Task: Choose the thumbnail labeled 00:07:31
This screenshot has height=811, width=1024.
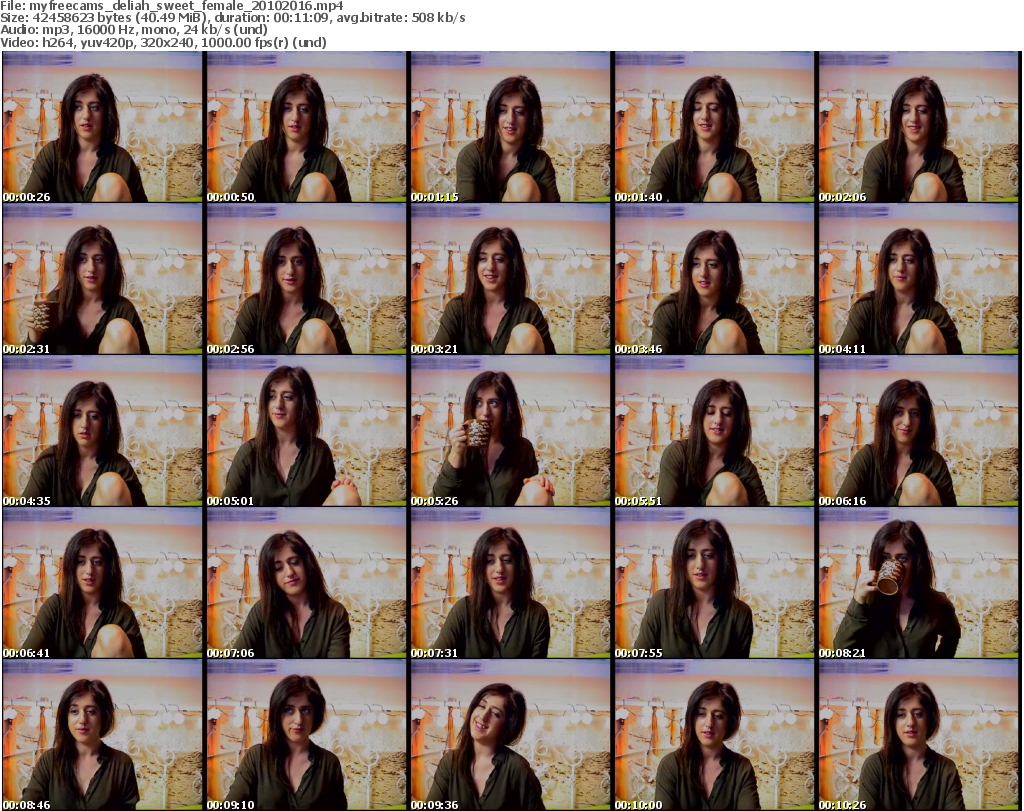Action: 510,583
